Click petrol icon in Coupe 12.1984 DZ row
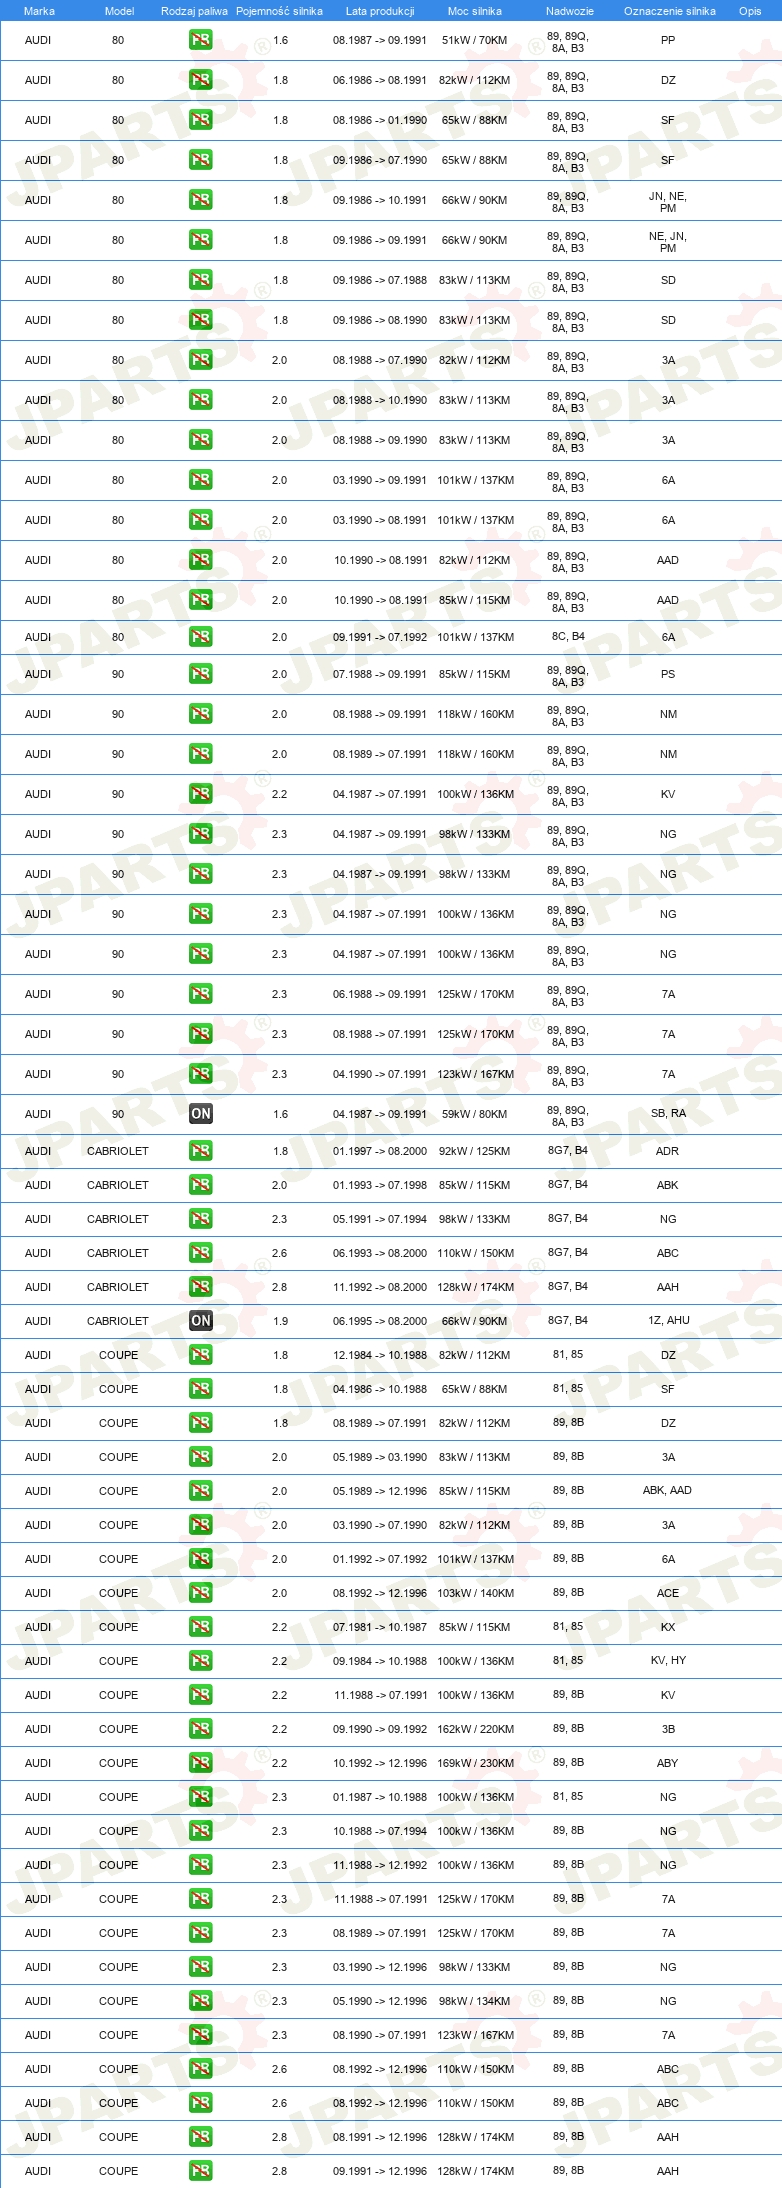The height and width of the screenshot is (2188, 782). 201,1355
